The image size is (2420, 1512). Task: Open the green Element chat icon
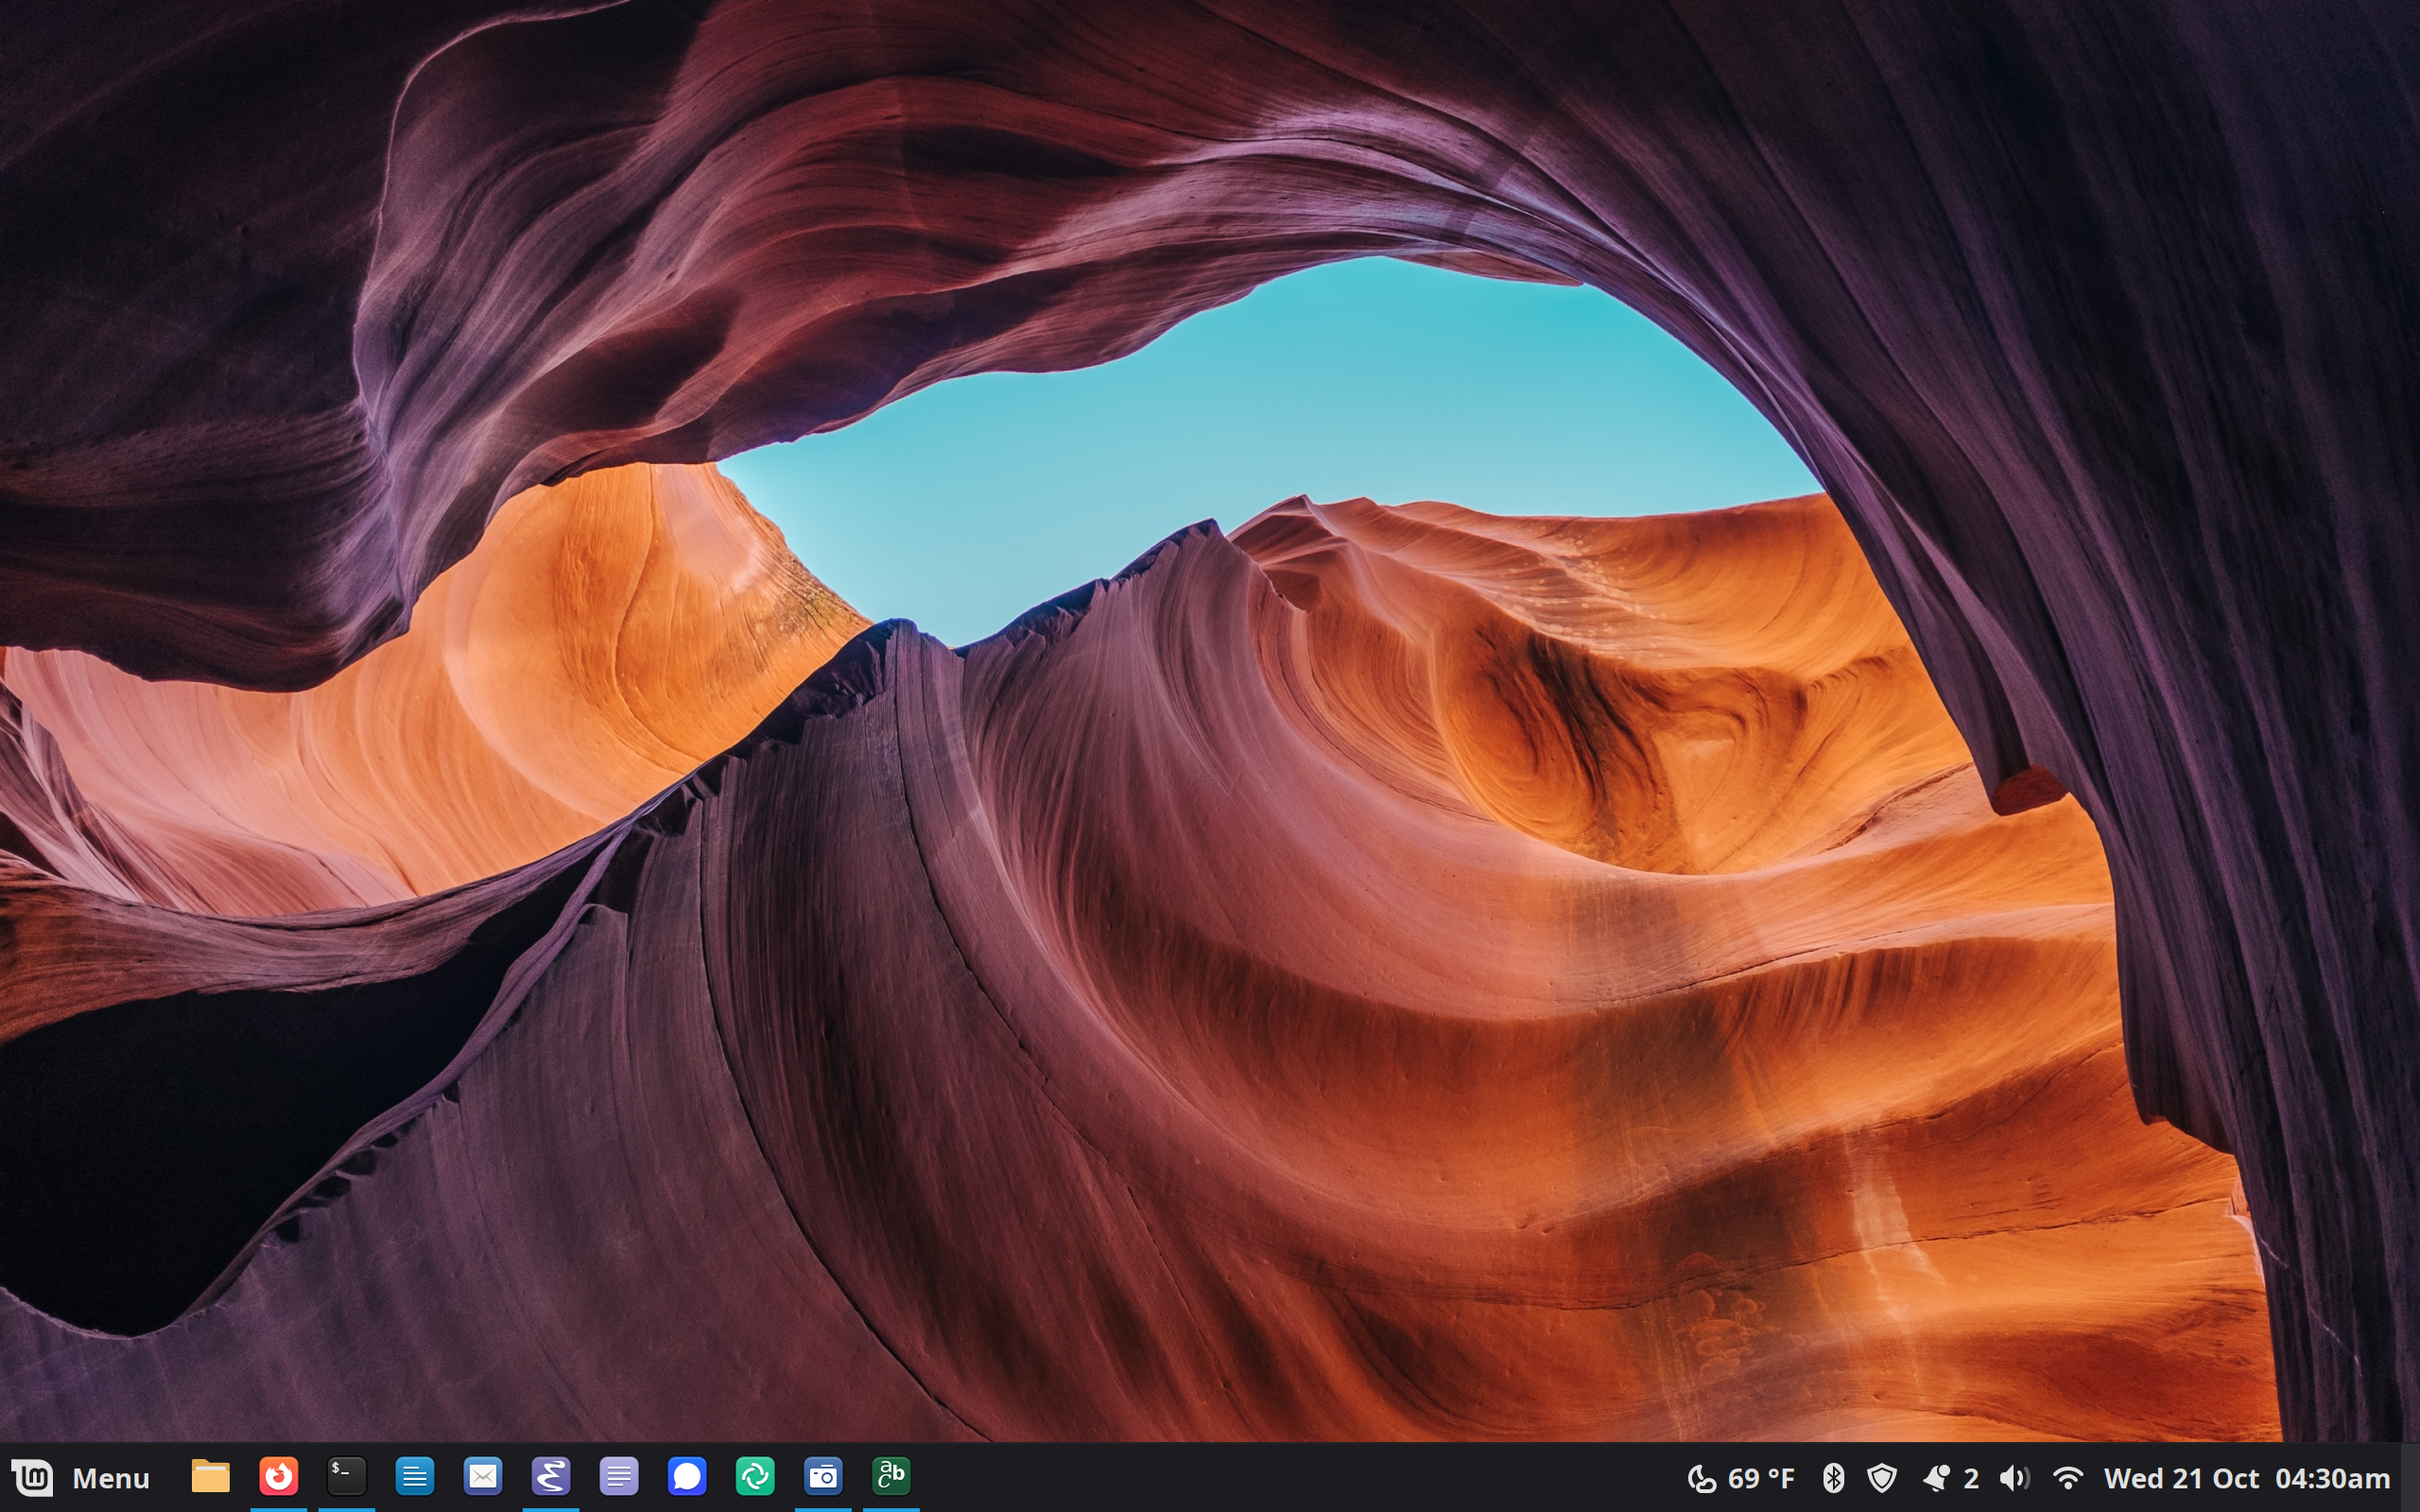tap(755, 1476)
